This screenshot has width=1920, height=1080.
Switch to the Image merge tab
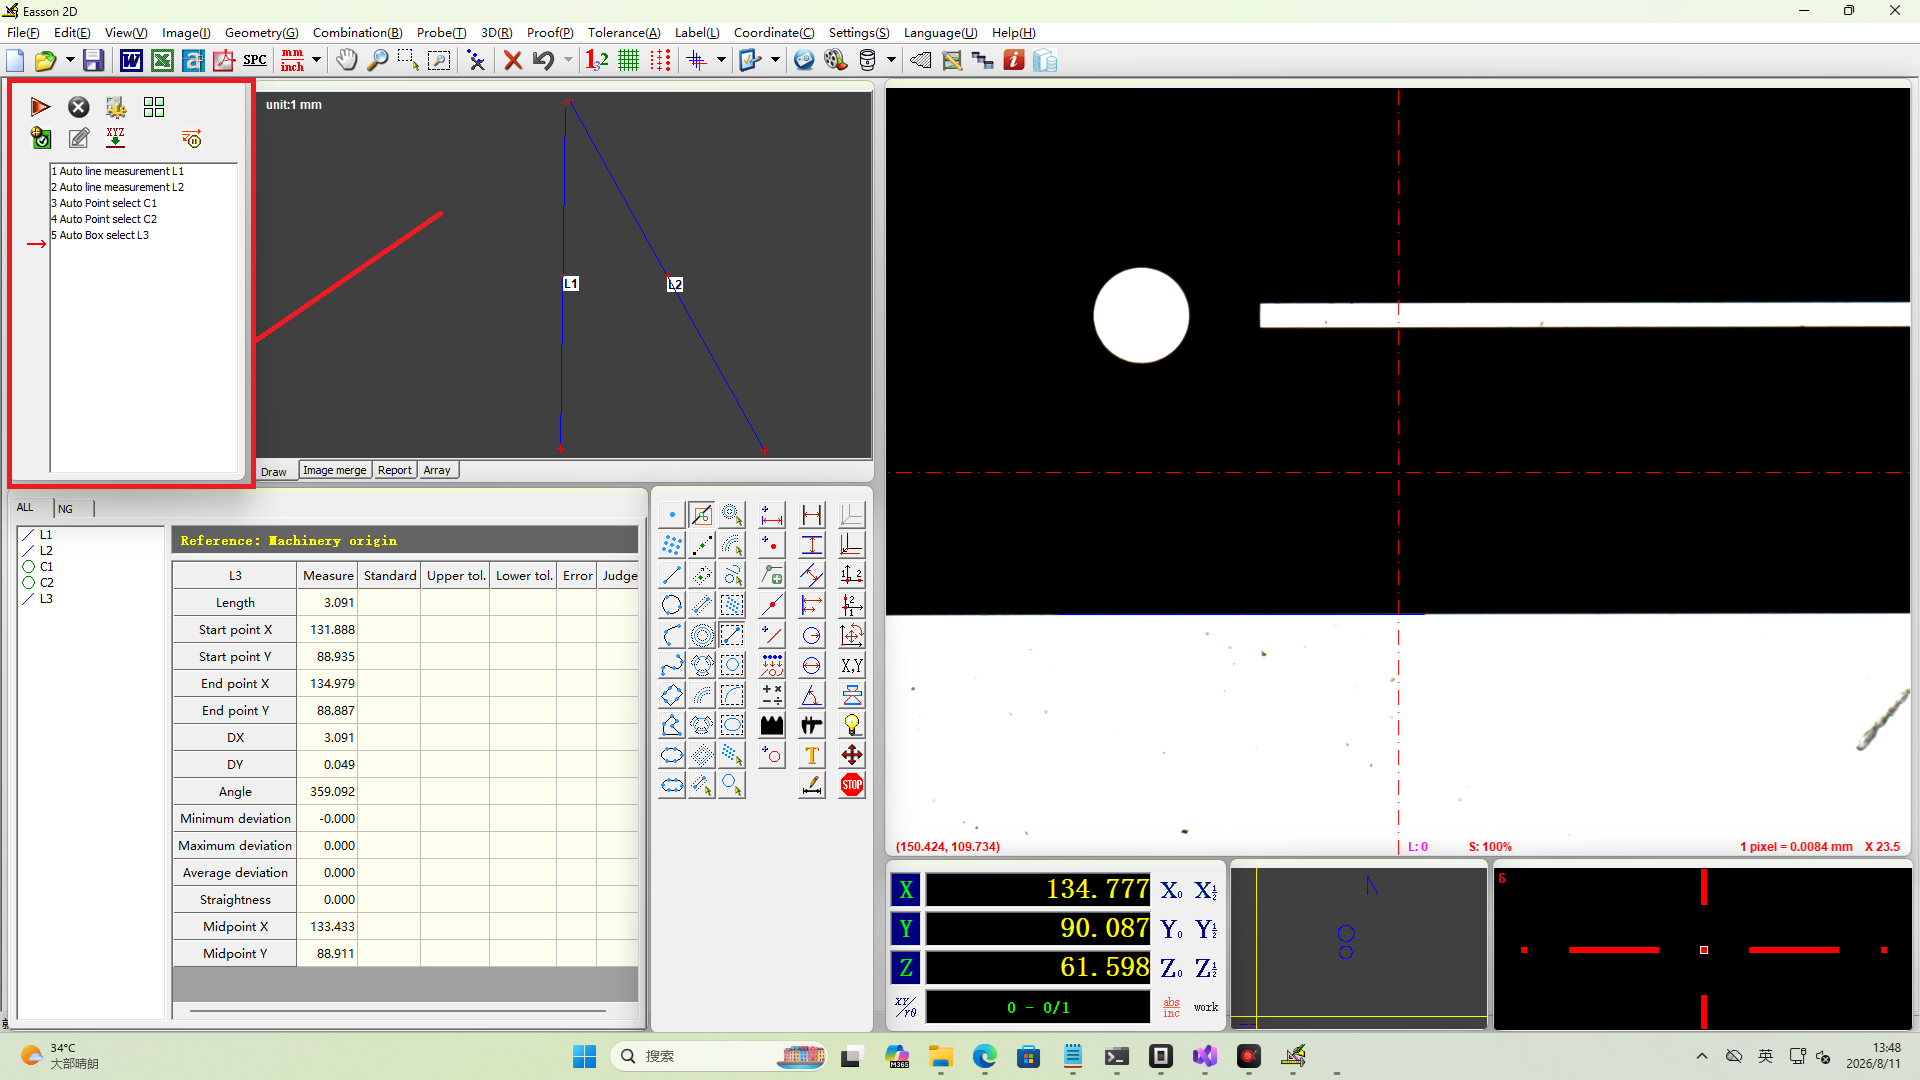pyautogui.click(x=335, y=471)
